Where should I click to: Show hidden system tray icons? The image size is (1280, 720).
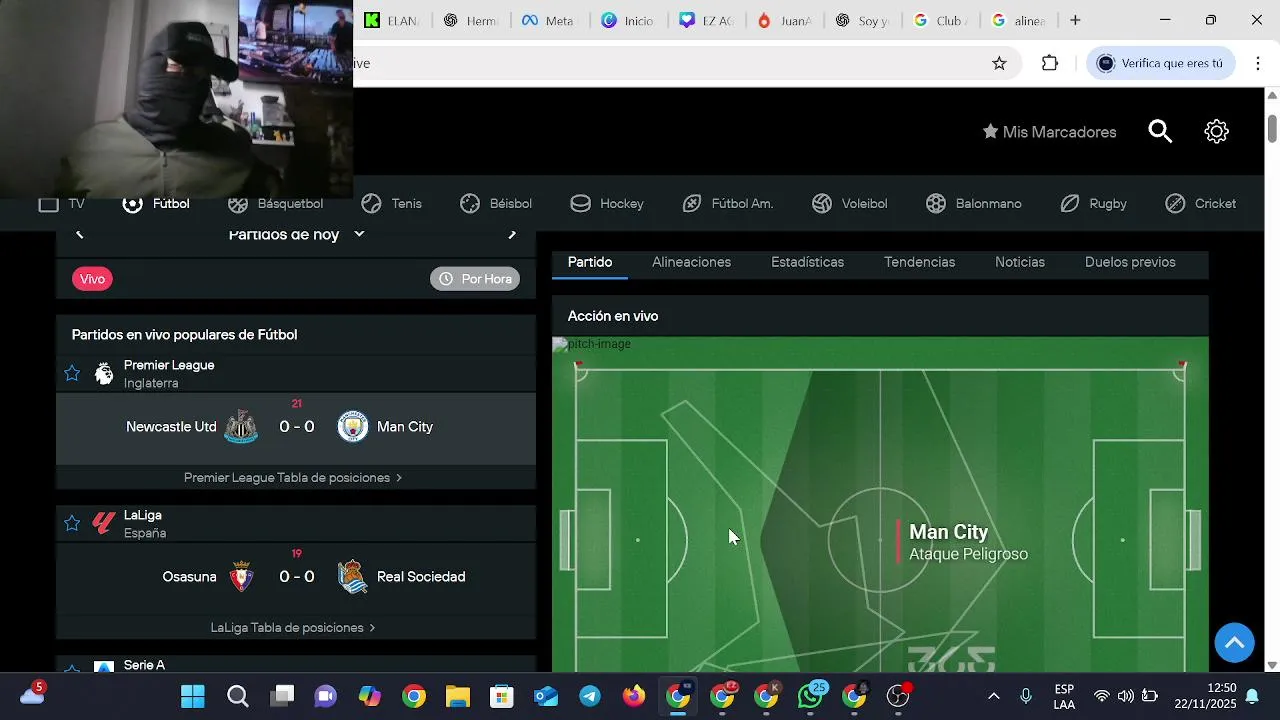tap(993, 696)
